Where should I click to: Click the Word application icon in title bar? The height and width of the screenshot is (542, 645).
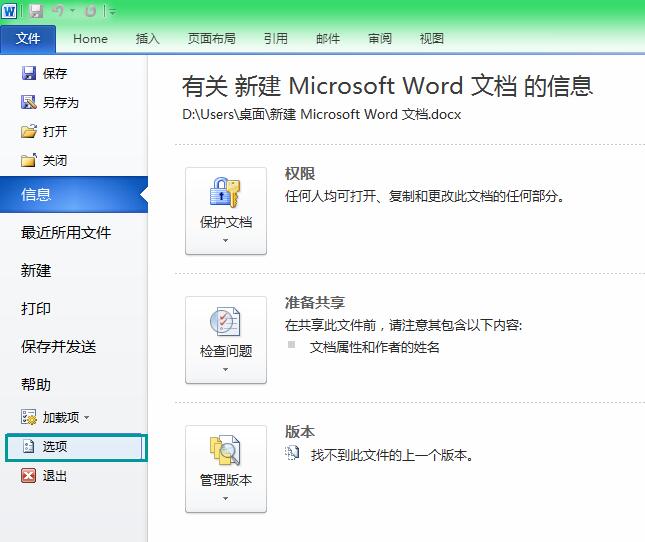9,11
